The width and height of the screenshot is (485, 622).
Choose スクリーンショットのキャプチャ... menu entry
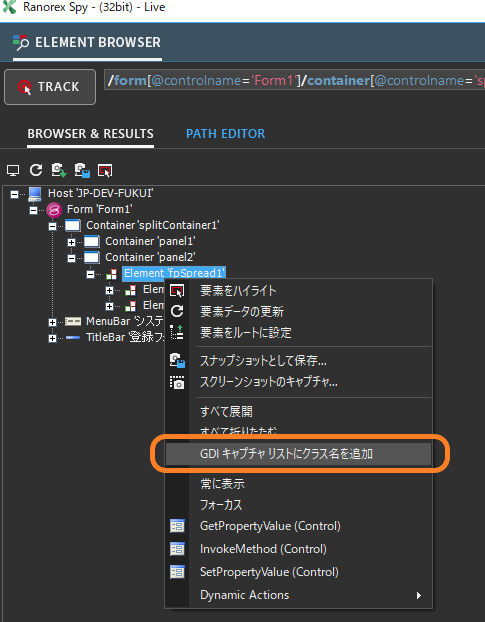299,382
